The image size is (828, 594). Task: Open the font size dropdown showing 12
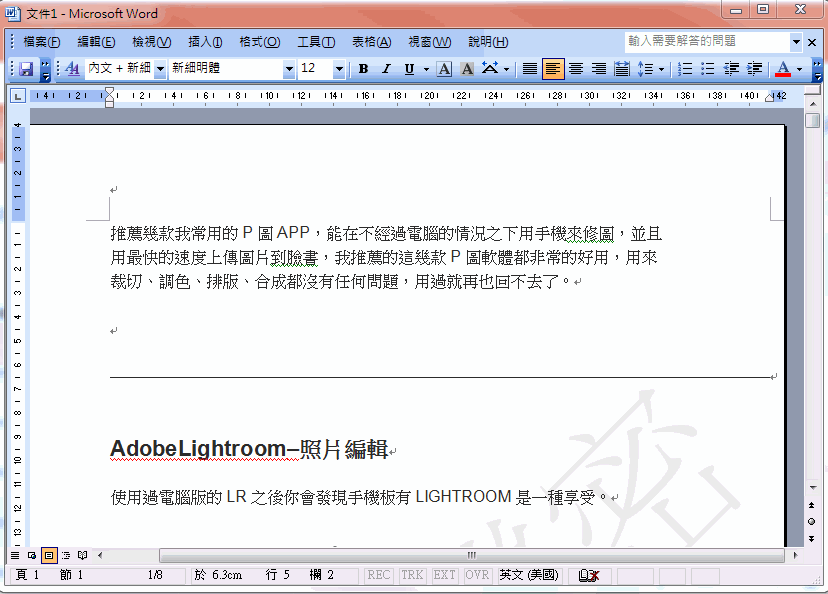[x=339, y=69]
